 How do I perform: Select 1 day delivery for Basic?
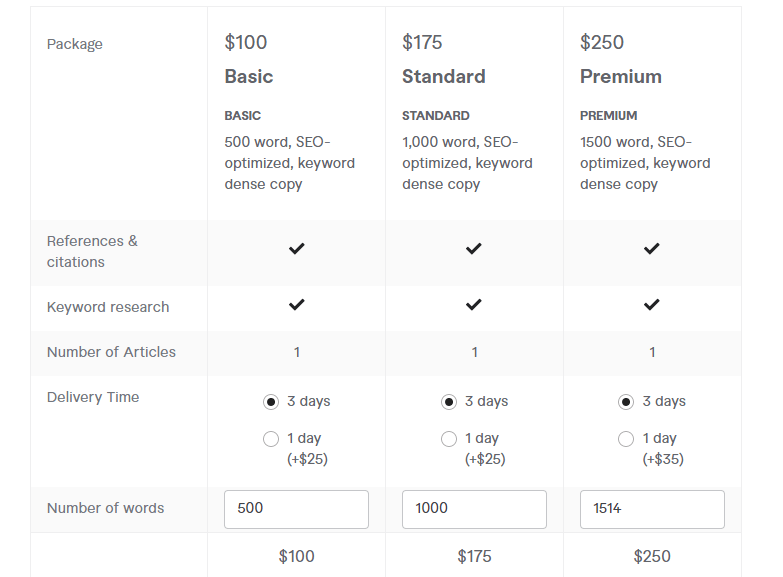click(x=271, y=439)
